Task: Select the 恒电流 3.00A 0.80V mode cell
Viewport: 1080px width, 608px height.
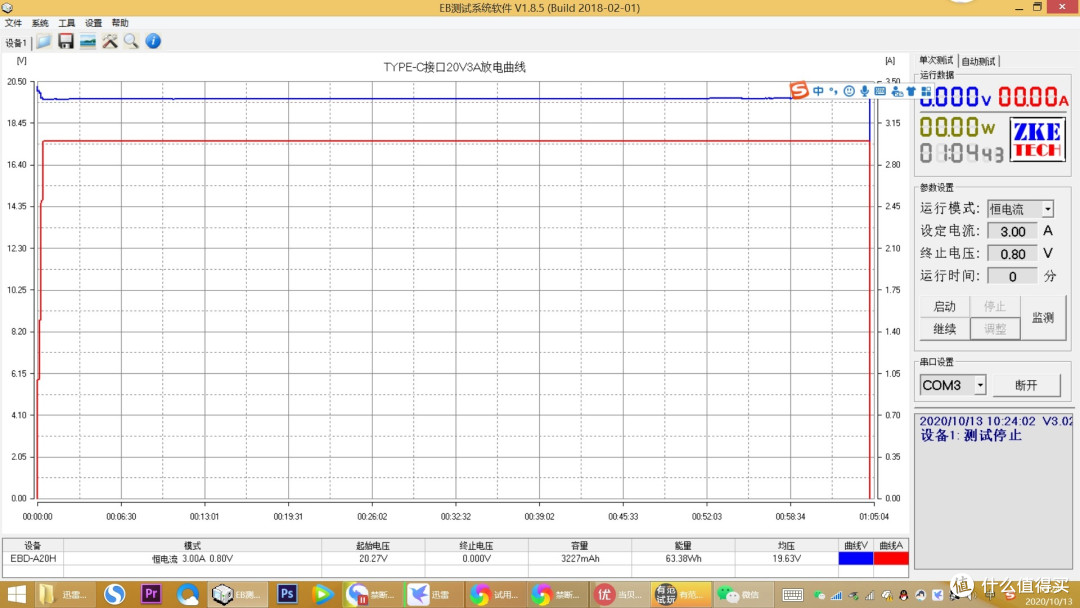Action: pyautogui.click(x=192, y=558)
